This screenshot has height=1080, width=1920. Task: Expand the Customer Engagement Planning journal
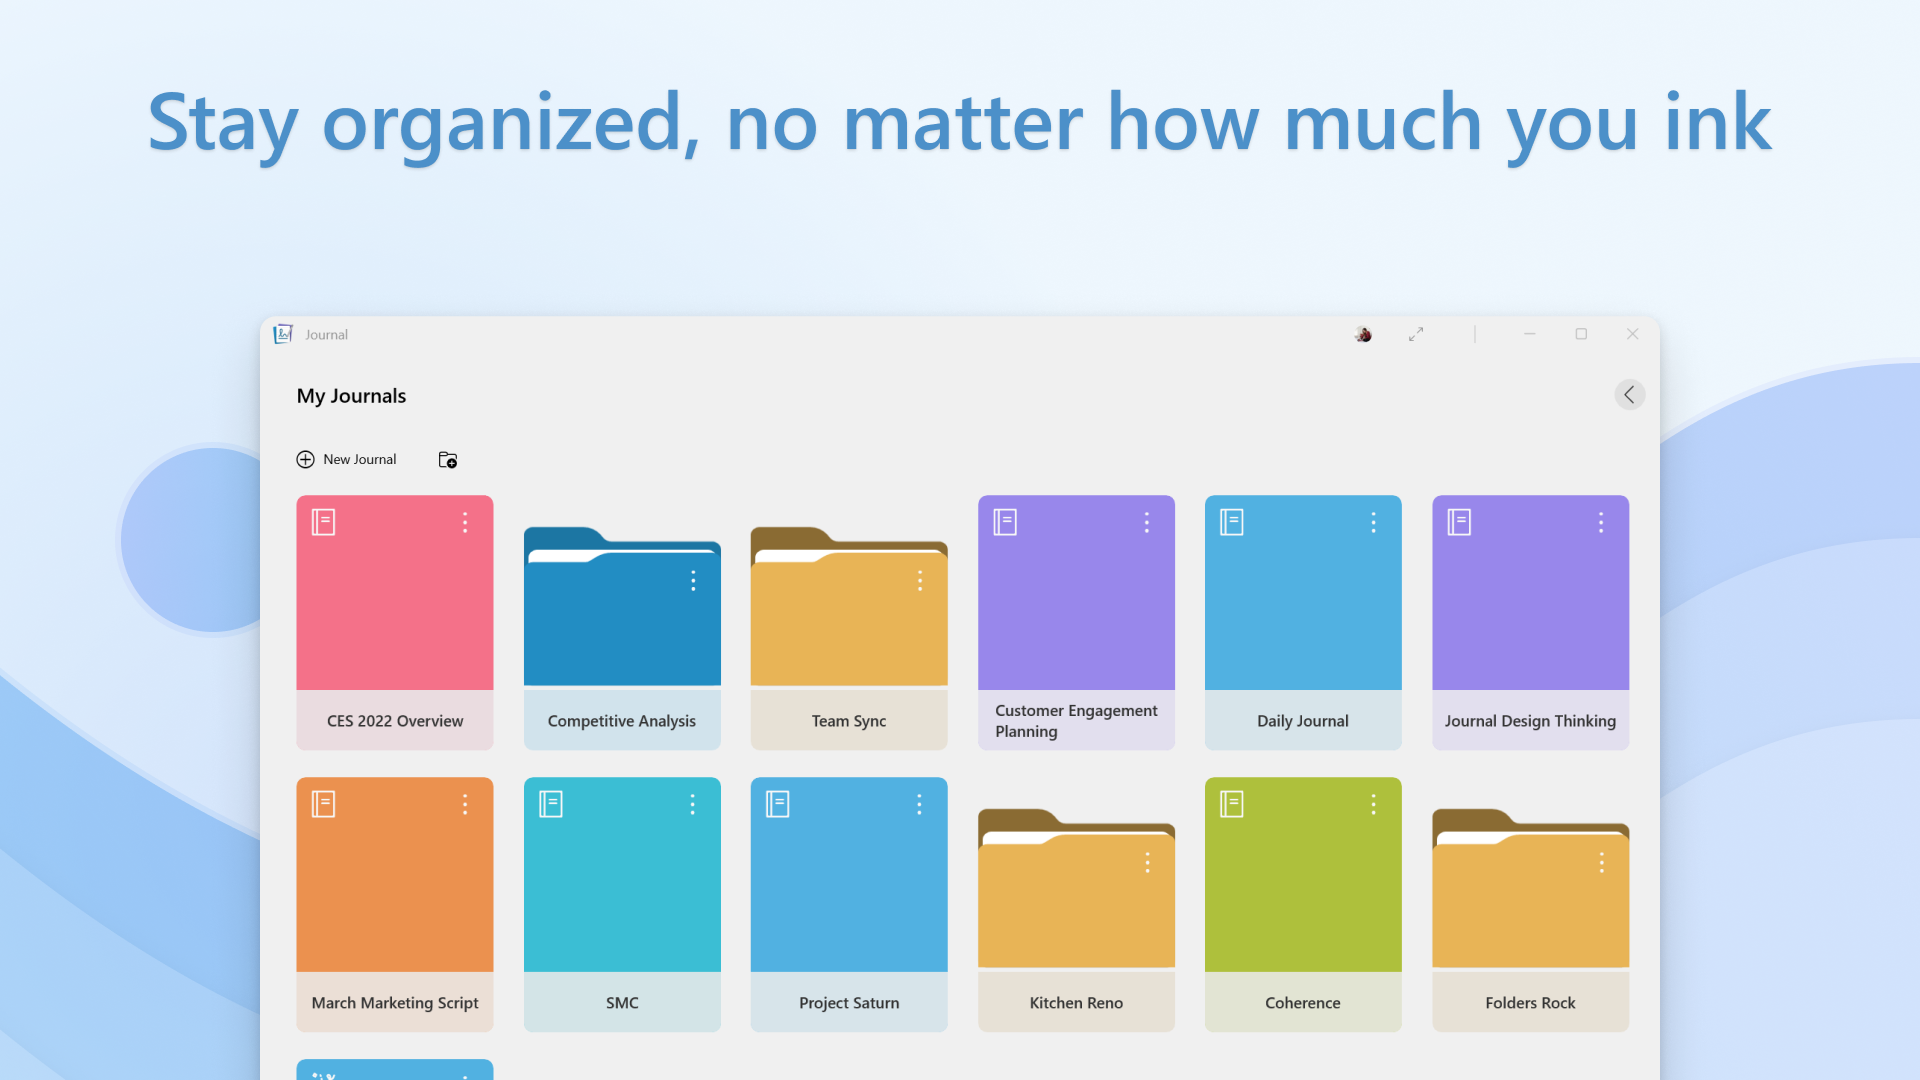tap(1076, 592)
